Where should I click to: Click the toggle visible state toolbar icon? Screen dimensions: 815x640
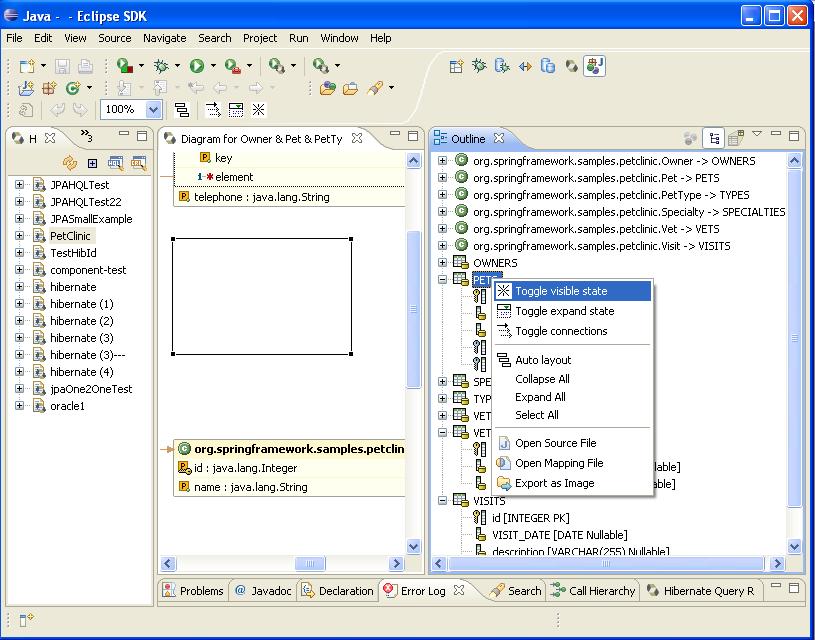259,110
